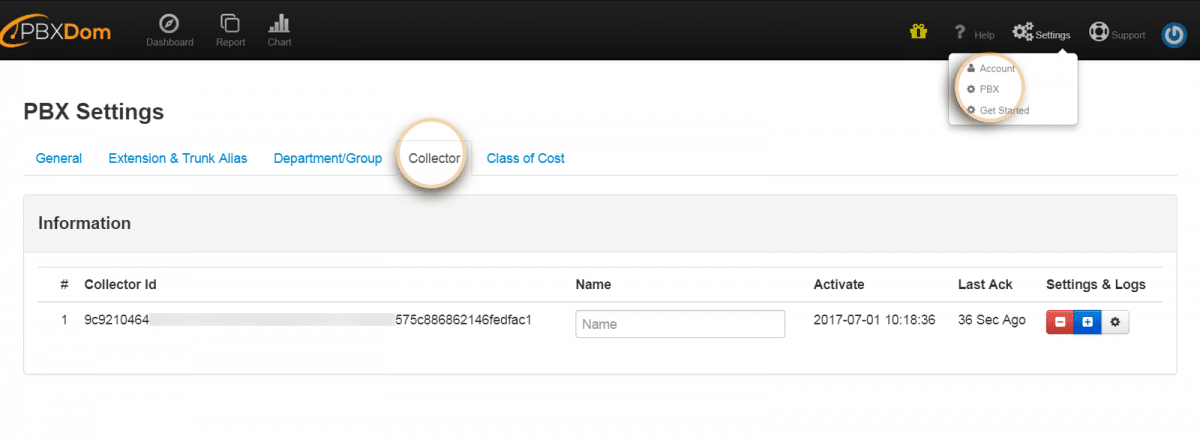Viewport: 1200px width, 443px height.
Task: Click the power logout icon
Action: click(x=1173, y=34)
